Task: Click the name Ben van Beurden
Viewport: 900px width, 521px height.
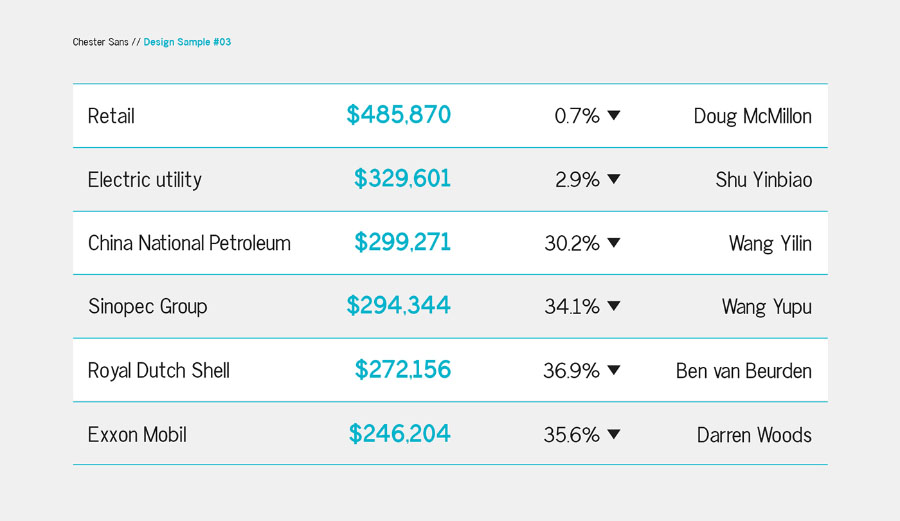Action: pos(743,371)
